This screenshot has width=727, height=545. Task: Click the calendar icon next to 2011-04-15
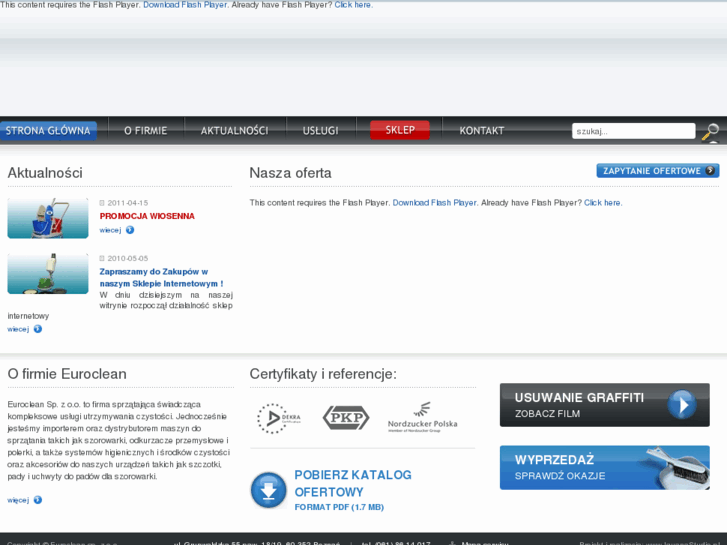[102, 203]
